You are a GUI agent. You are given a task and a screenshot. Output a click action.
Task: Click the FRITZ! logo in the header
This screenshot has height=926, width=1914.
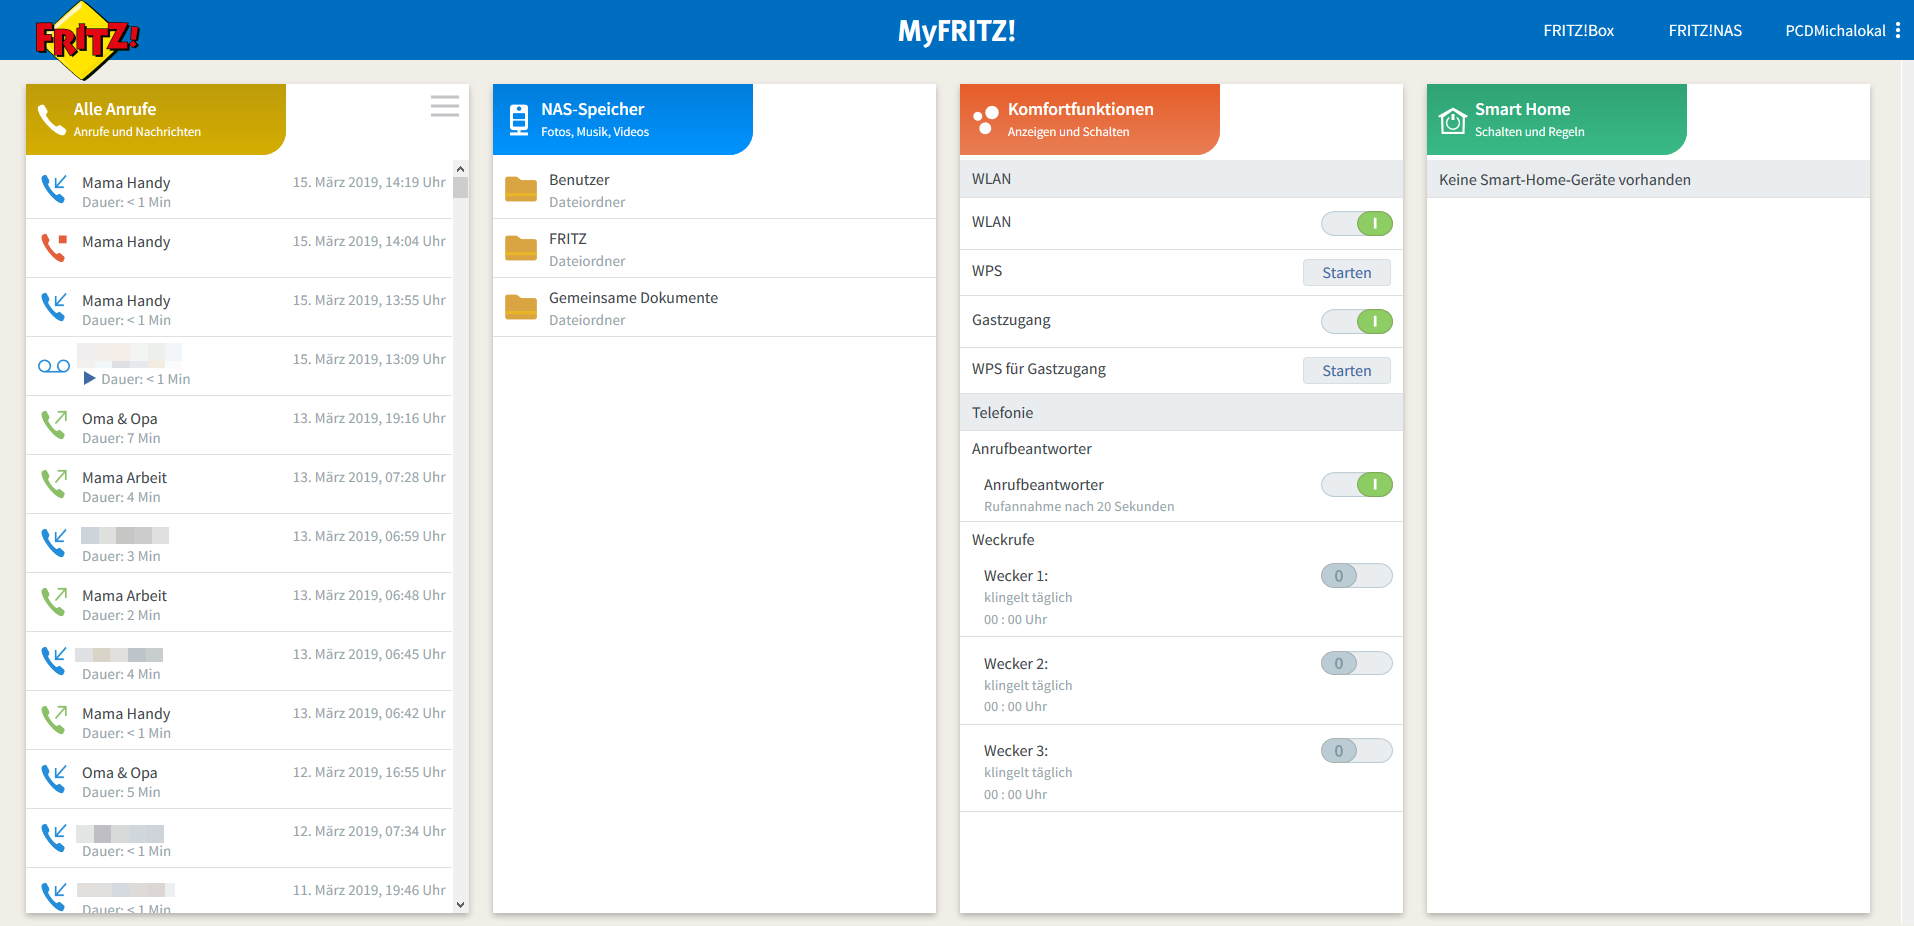(87, 40)
